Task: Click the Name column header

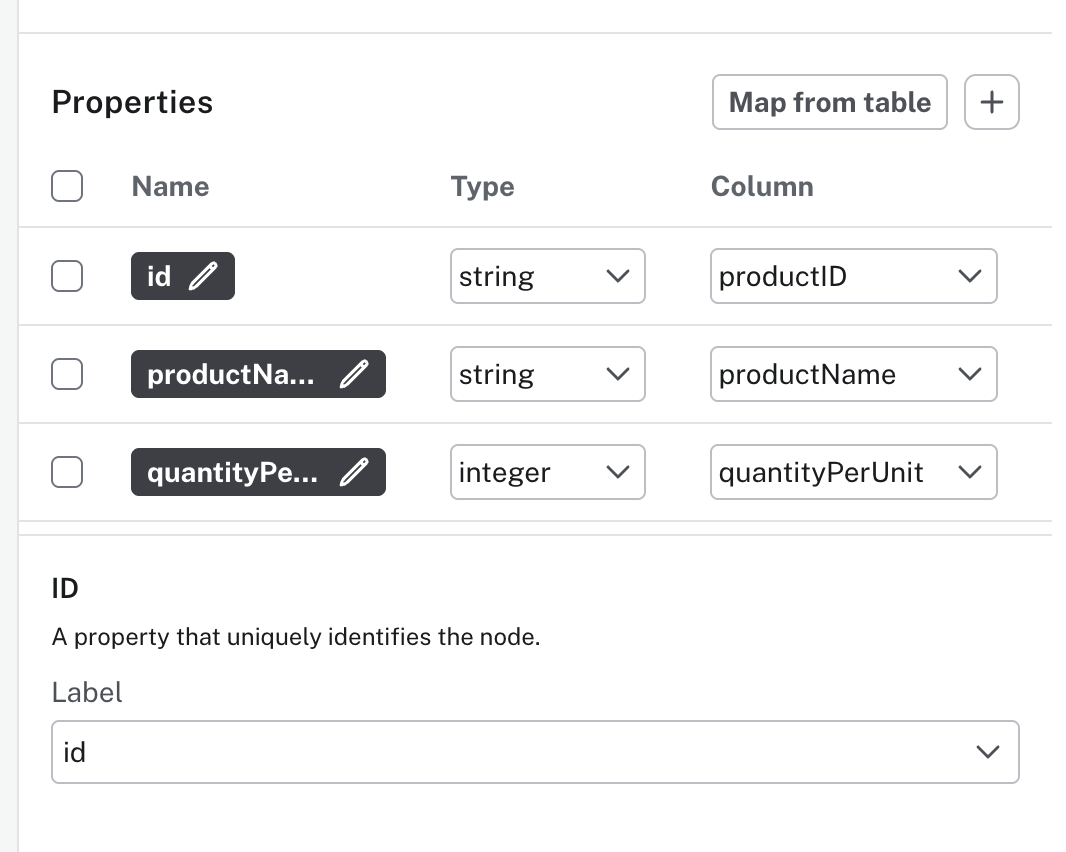Action: [170, 186]
